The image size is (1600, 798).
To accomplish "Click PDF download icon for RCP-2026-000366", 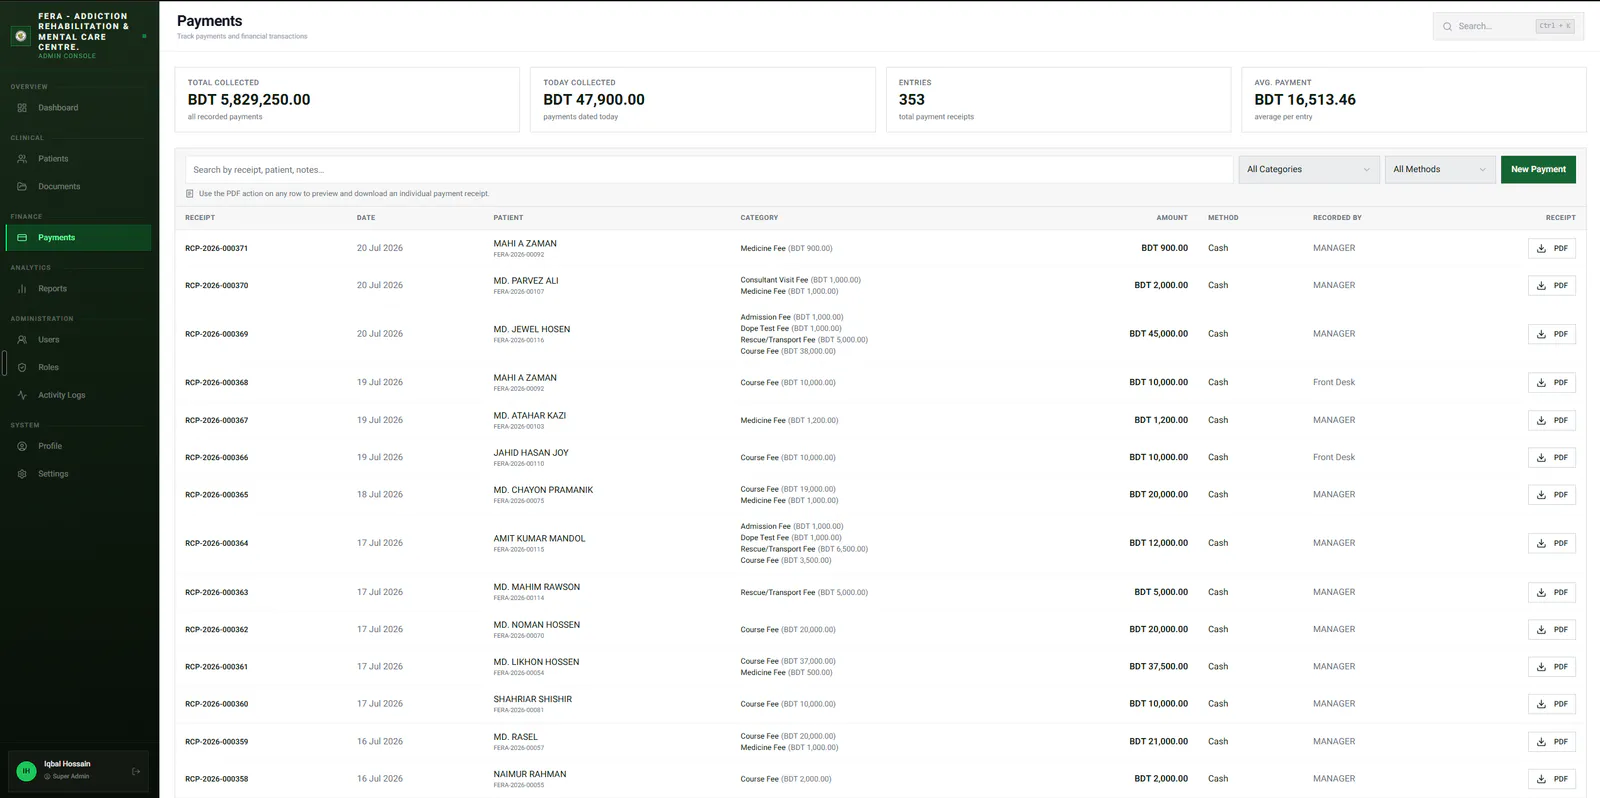I will click(1541, 458).
